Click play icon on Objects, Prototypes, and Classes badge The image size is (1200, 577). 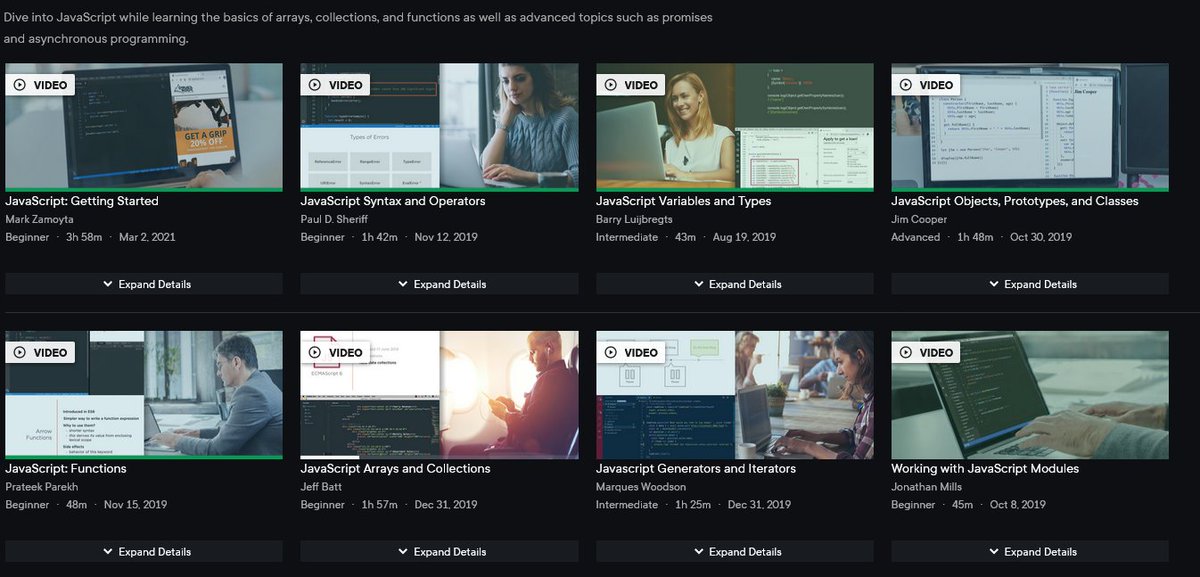coord(906,85)
